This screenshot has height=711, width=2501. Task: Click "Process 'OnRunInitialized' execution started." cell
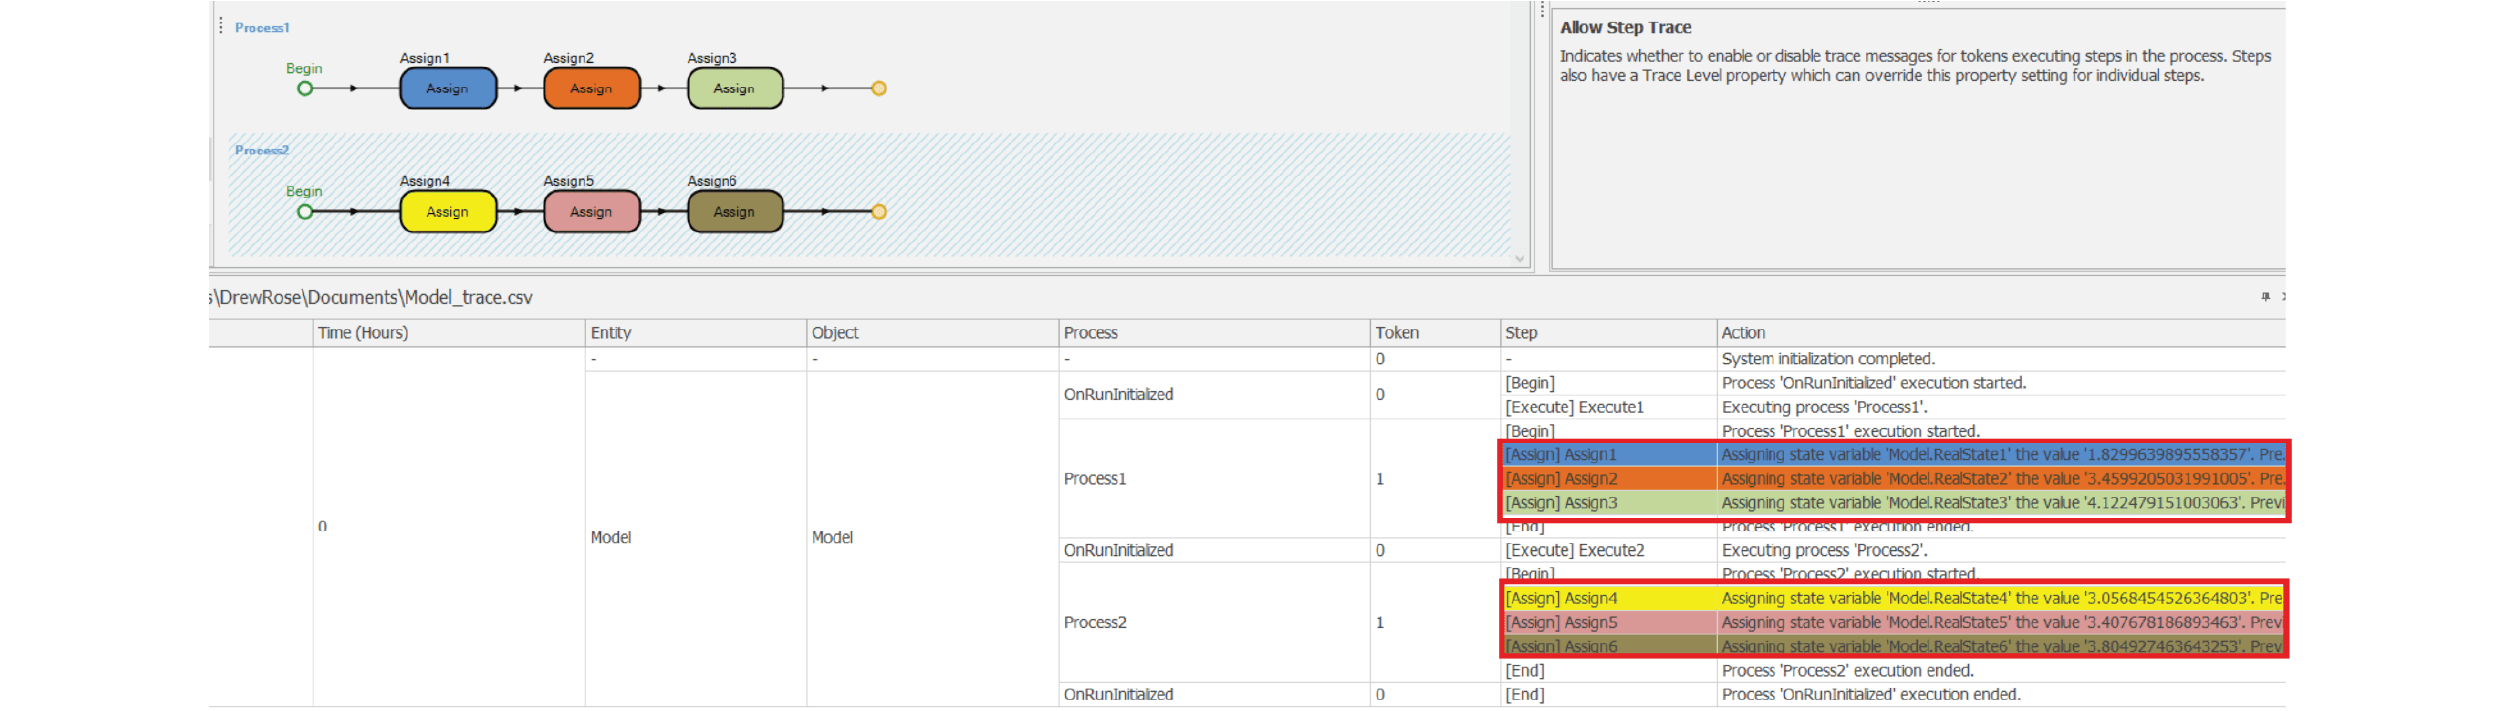pos(2001,383)
